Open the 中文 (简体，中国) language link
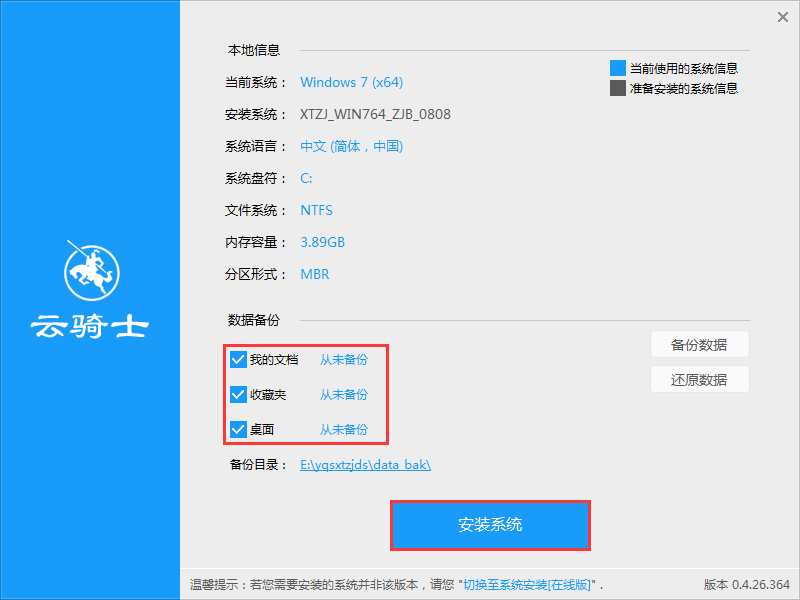The width and height of the screenshot is (800, 600). coord(350,146)
